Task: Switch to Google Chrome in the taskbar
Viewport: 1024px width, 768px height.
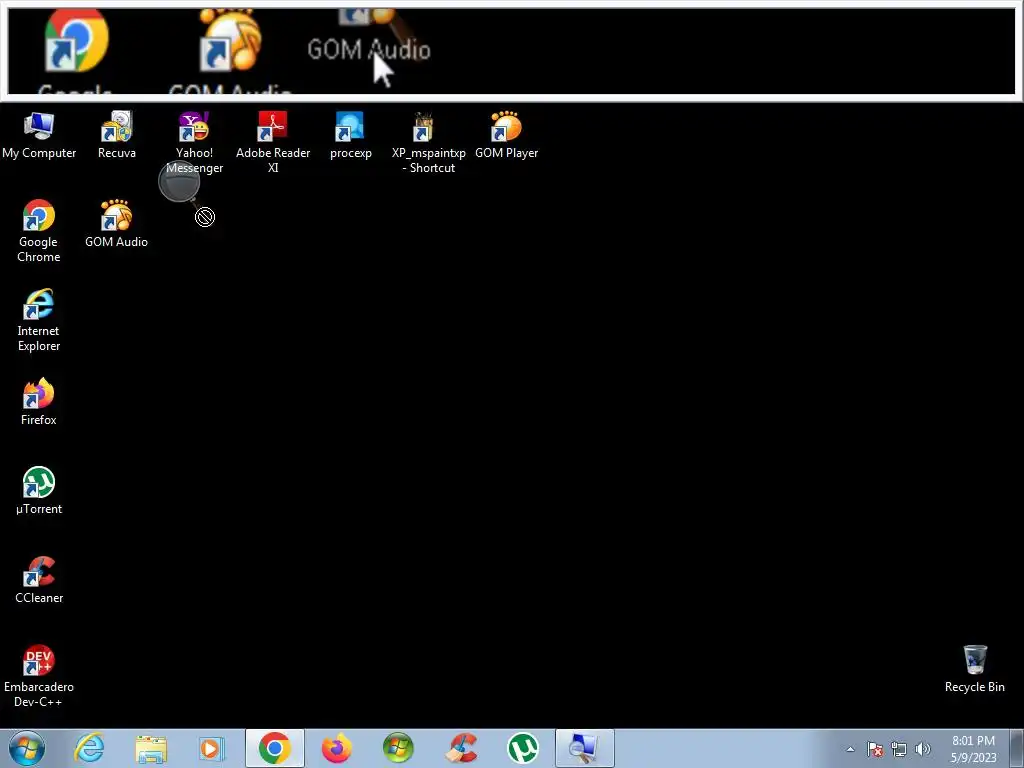Action: (275, 748)
